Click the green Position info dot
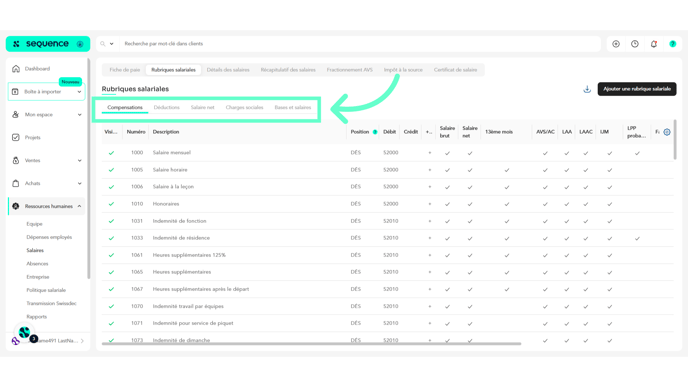Screen dimensions: 688x387 (x=375, y=132)
